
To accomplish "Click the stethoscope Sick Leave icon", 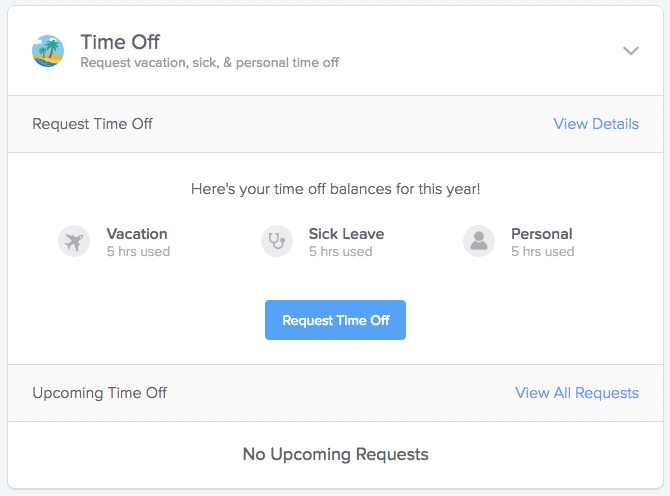I will coord(277,241).
